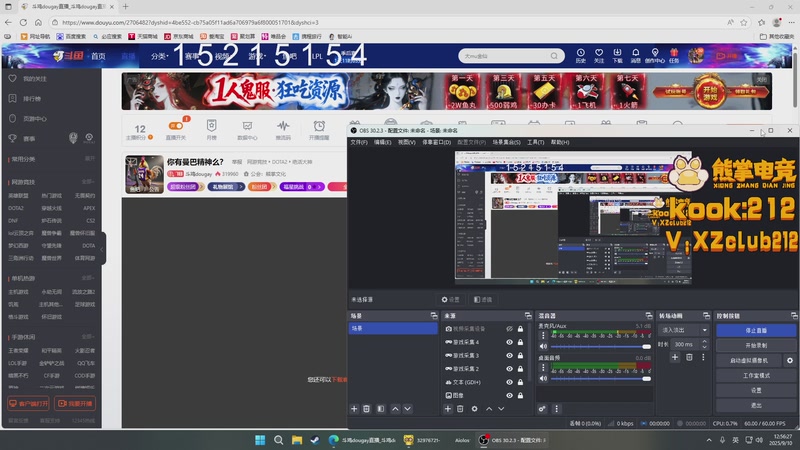Toggle the 直播开关 live switch
This screenshot has width=800, height=450.
176,126
